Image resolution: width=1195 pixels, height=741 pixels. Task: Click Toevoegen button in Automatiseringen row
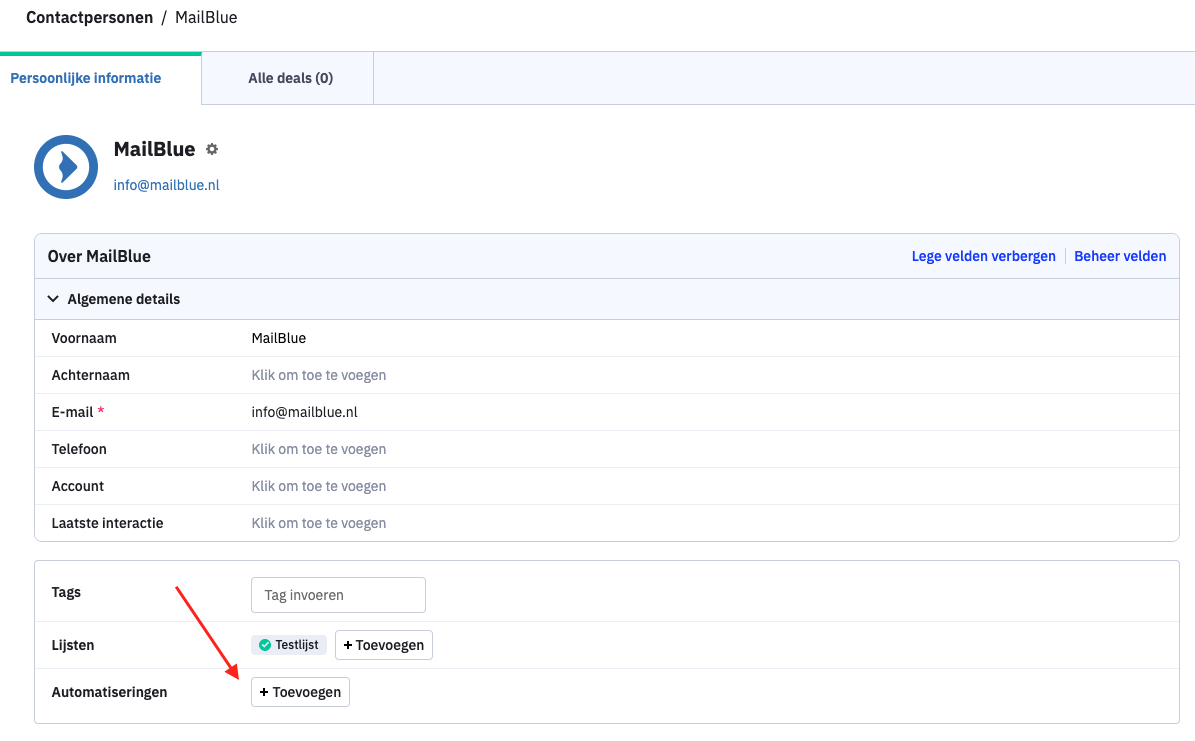click(x=300, y=692)
